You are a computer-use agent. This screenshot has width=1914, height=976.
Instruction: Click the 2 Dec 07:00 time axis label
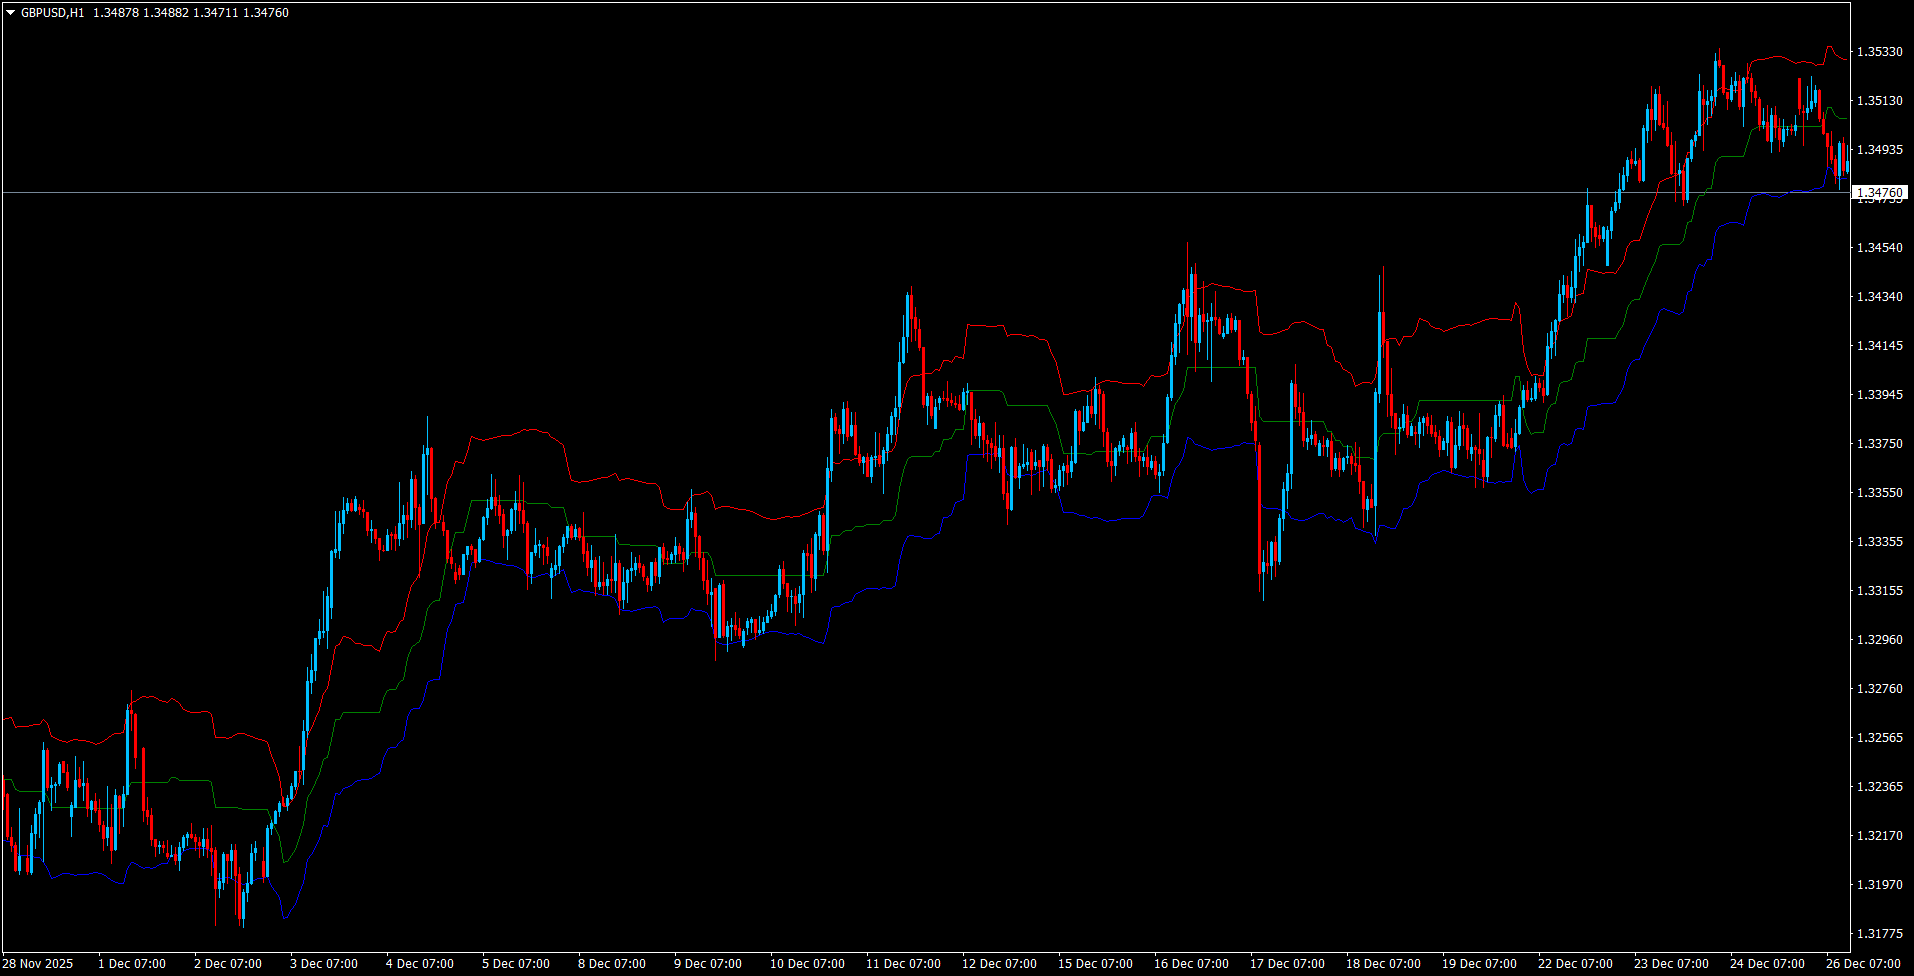coord(228,964)
